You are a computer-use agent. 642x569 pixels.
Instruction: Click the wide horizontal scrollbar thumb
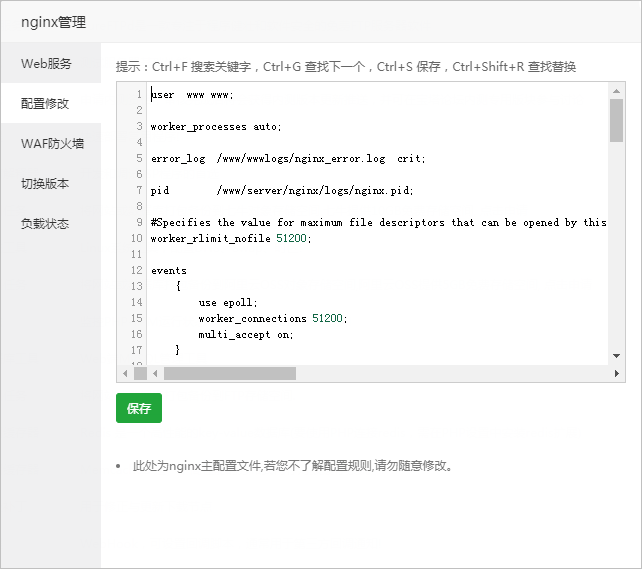[x=230, y=373]
